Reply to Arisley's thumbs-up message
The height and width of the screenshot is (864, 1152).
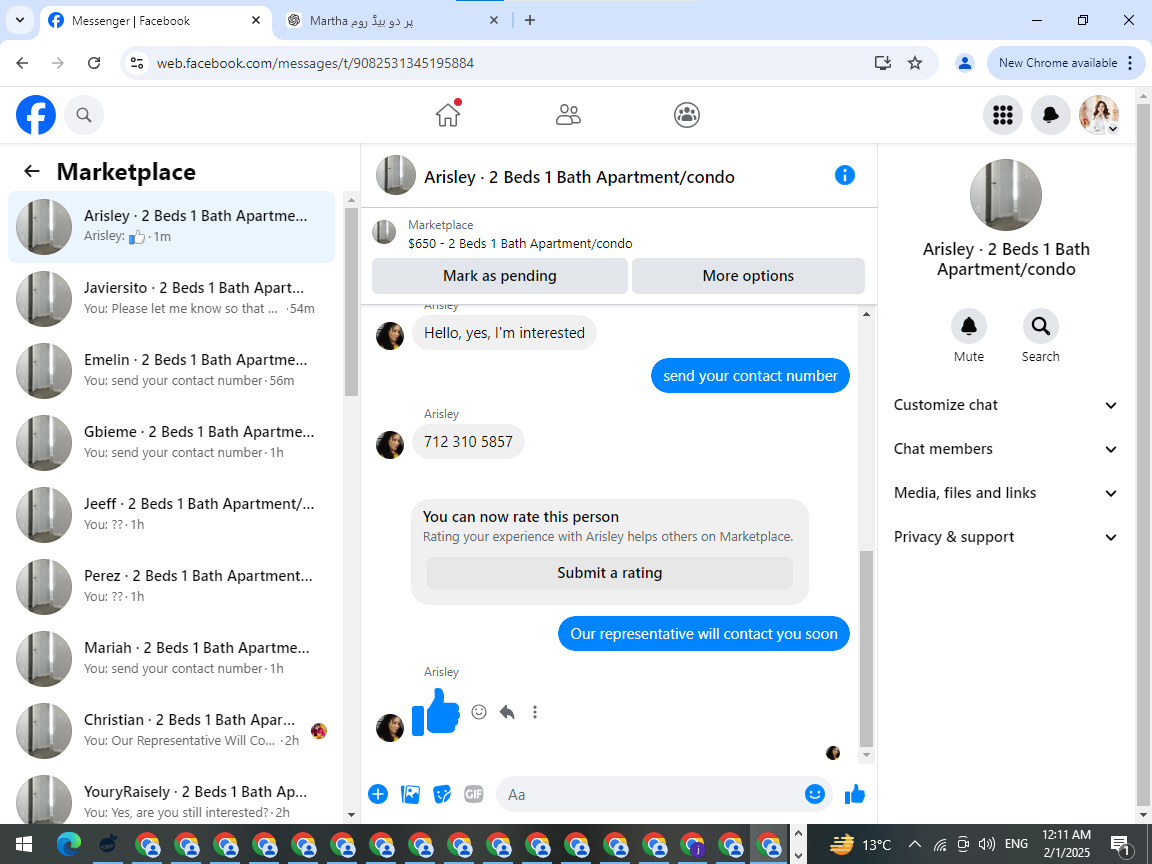pos(507,712)
